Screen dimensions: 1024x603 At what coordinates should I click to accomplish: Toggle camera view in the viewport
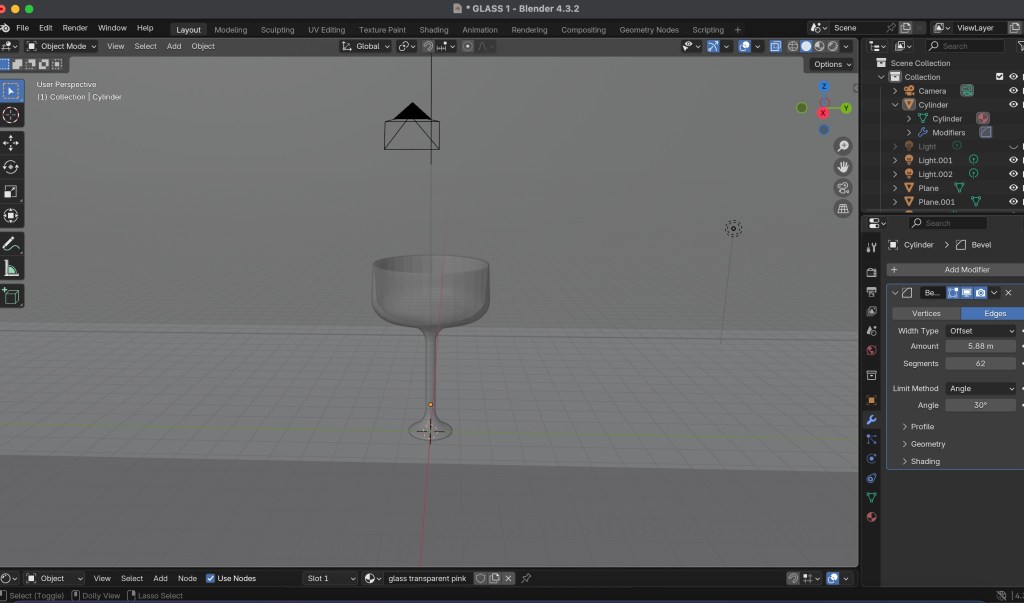click(x=843, y=188)
